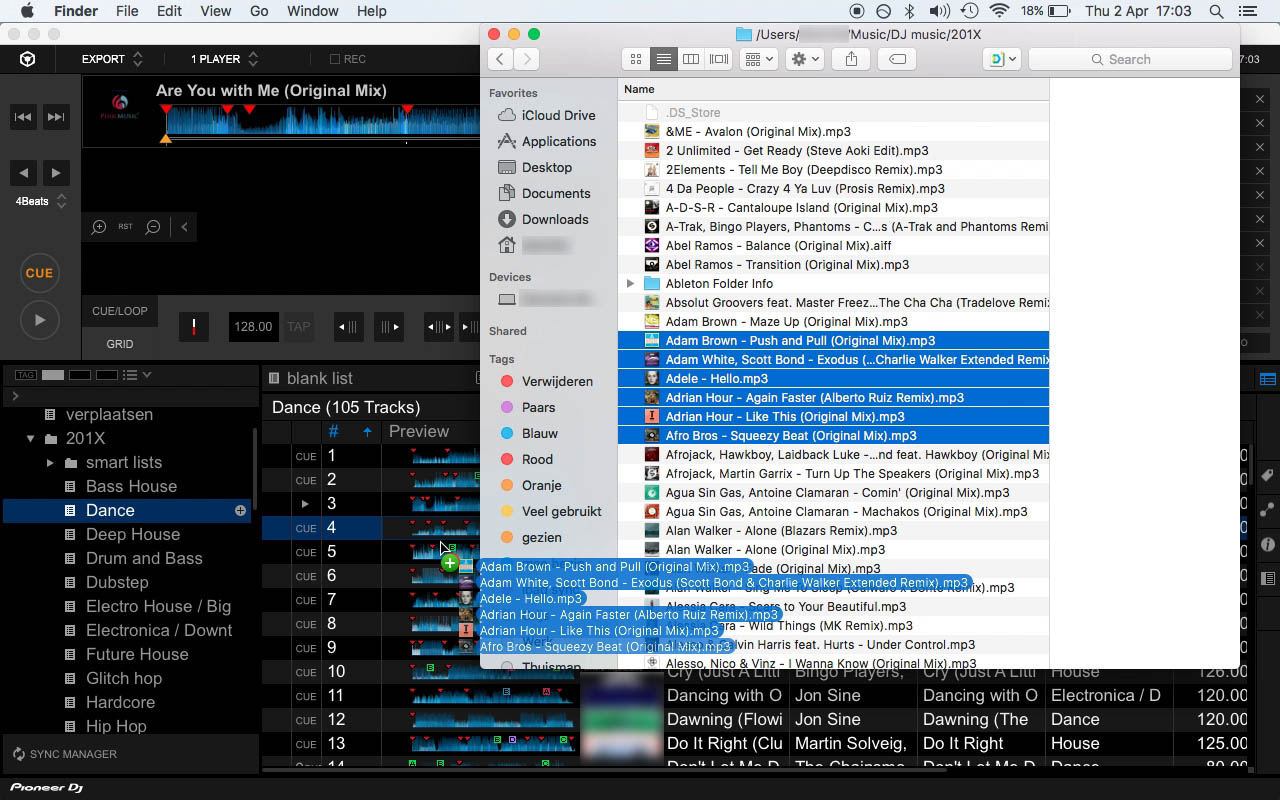The height and width of the screenshot is (800, 1280).
Task: Click the rekordbox logo icon
Action: click(28, 59)
